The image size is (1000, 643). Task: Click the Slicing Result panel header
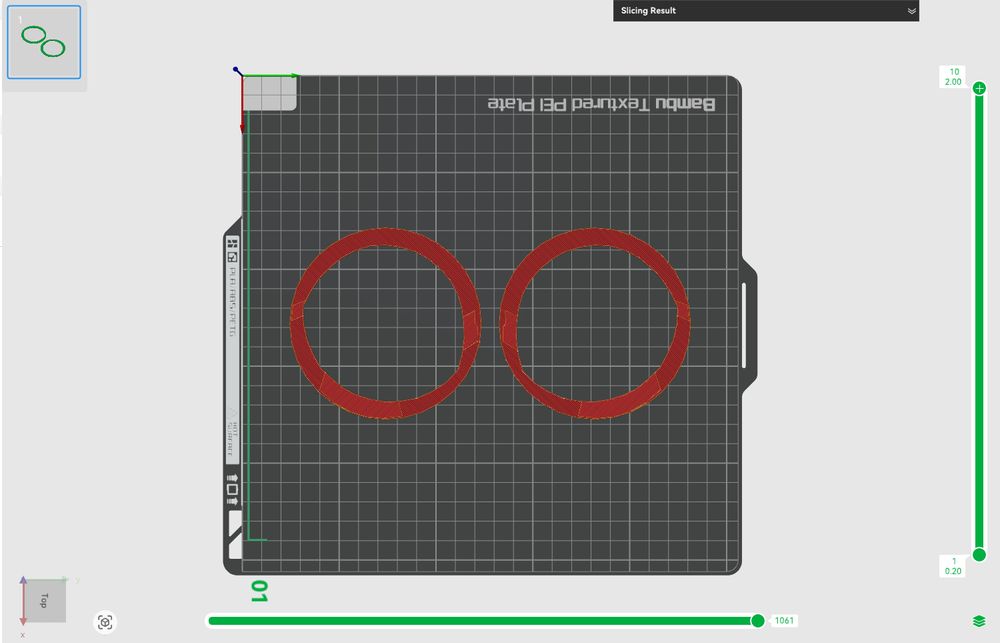[x=765, y=11]
